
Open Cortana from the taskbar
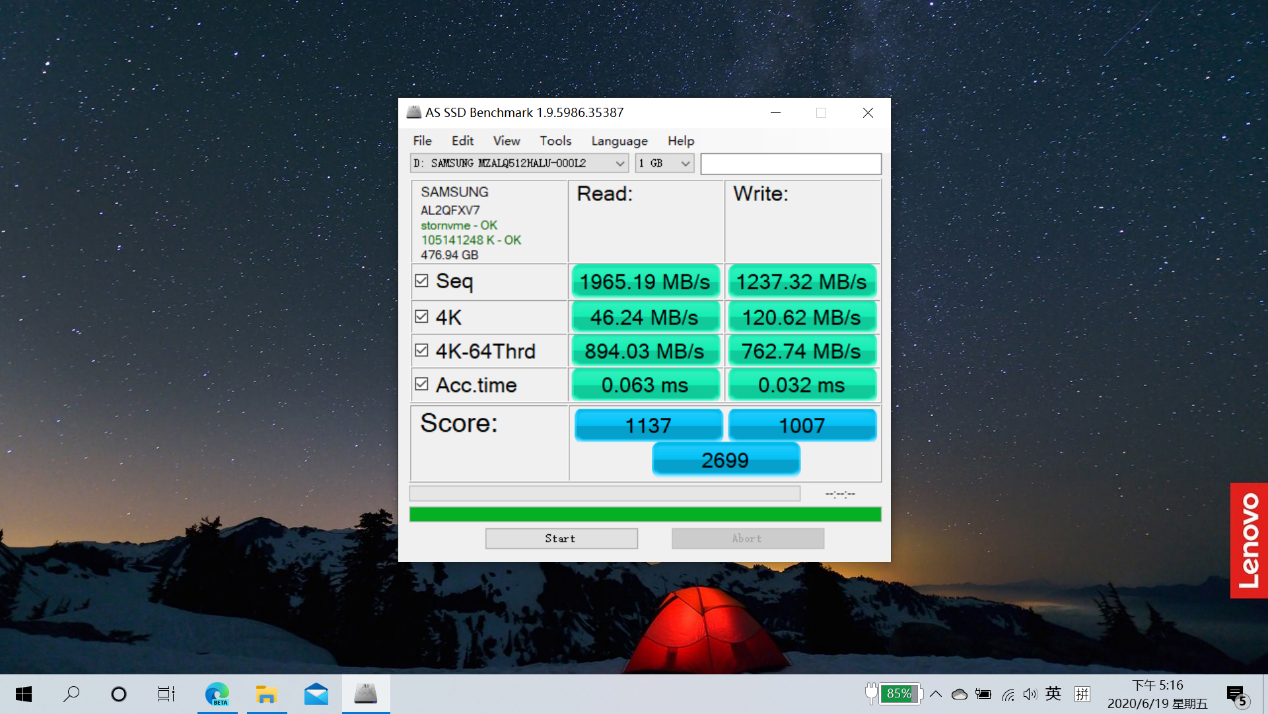(x=119, y=694)
